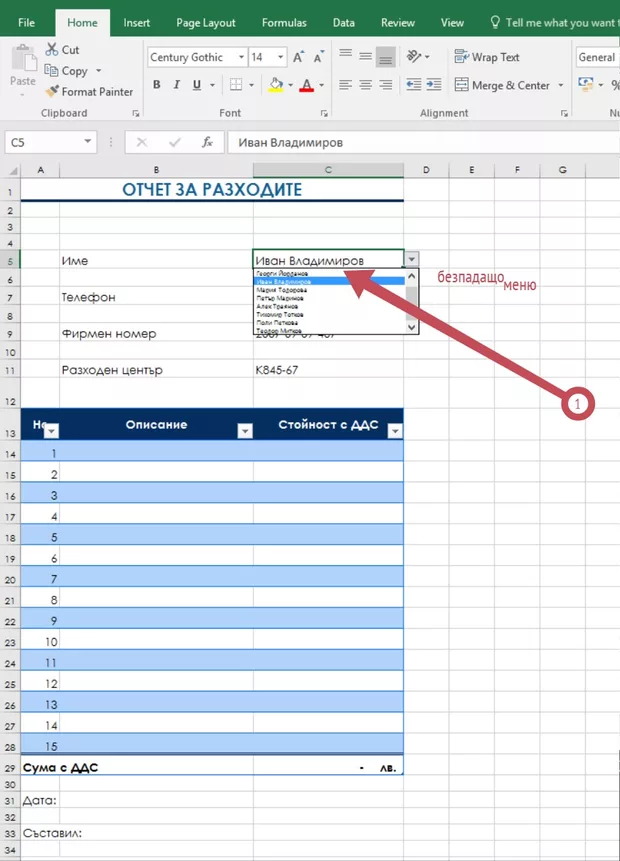This screenshot has height=861, width=620.
Task: Open the Clipboard dialog launcher
Action: click(x=136, y=114)
